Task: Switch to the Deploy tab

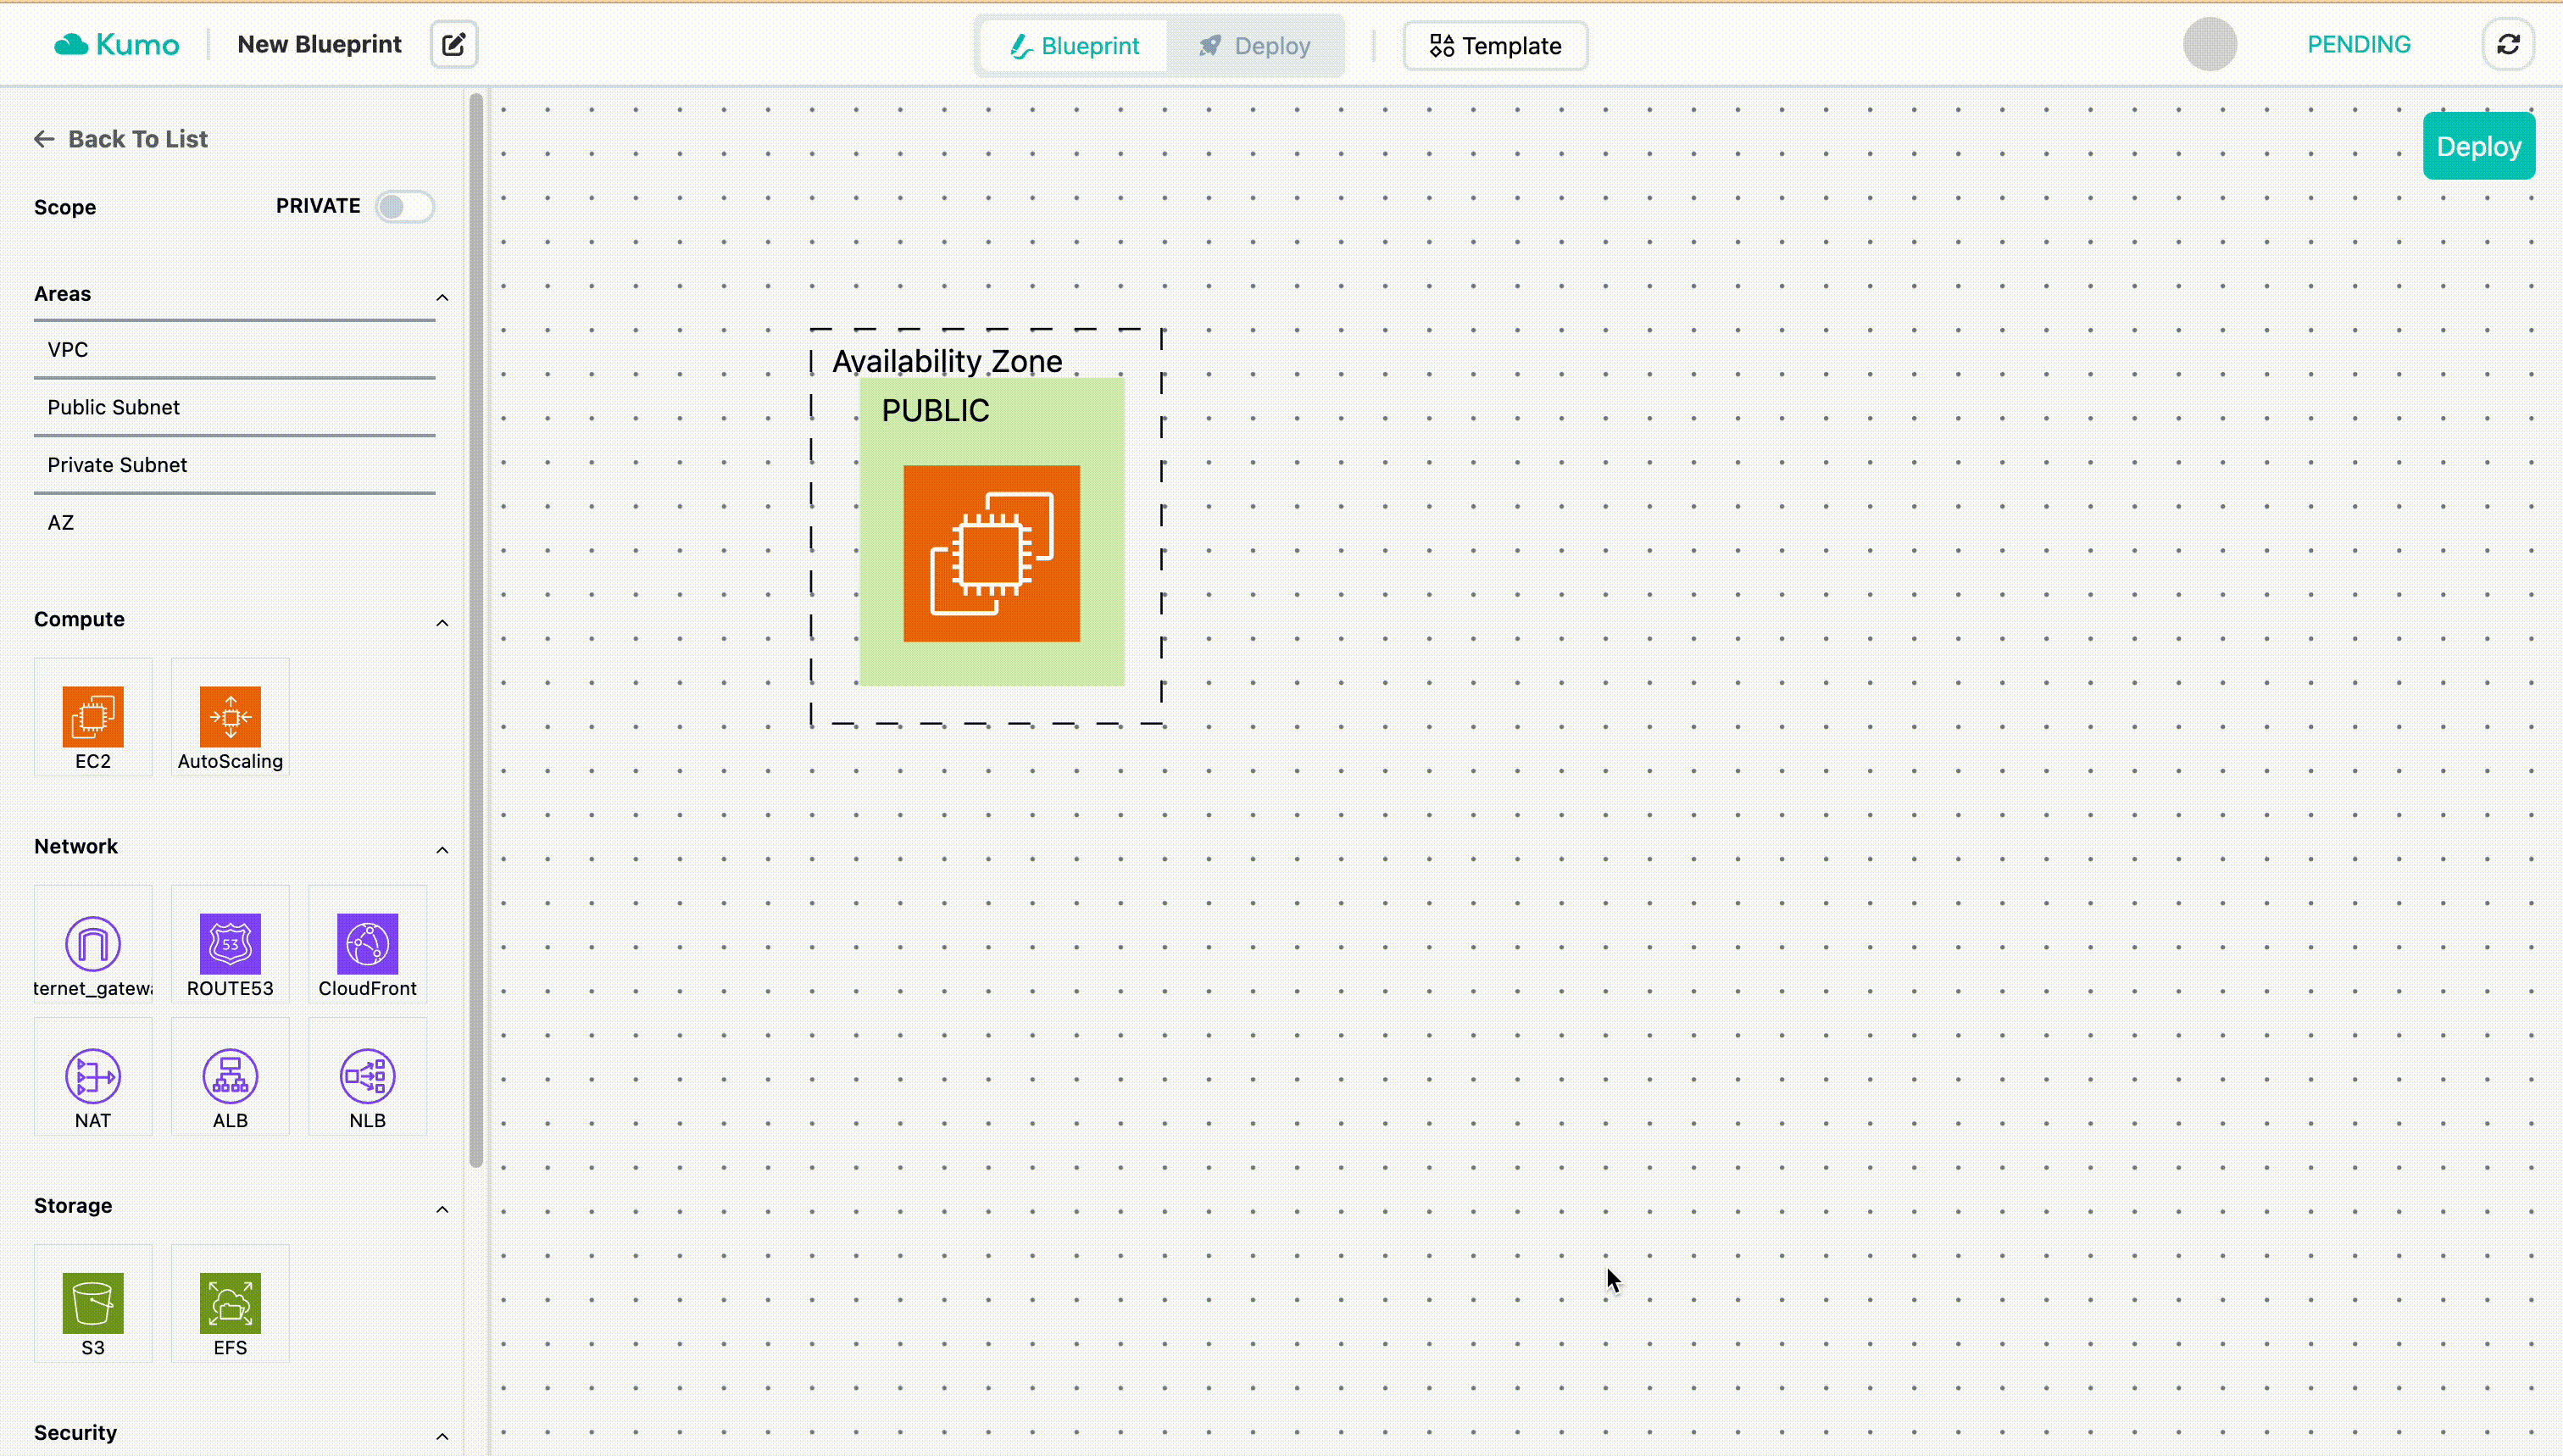Action: [x=1254, y=46]
